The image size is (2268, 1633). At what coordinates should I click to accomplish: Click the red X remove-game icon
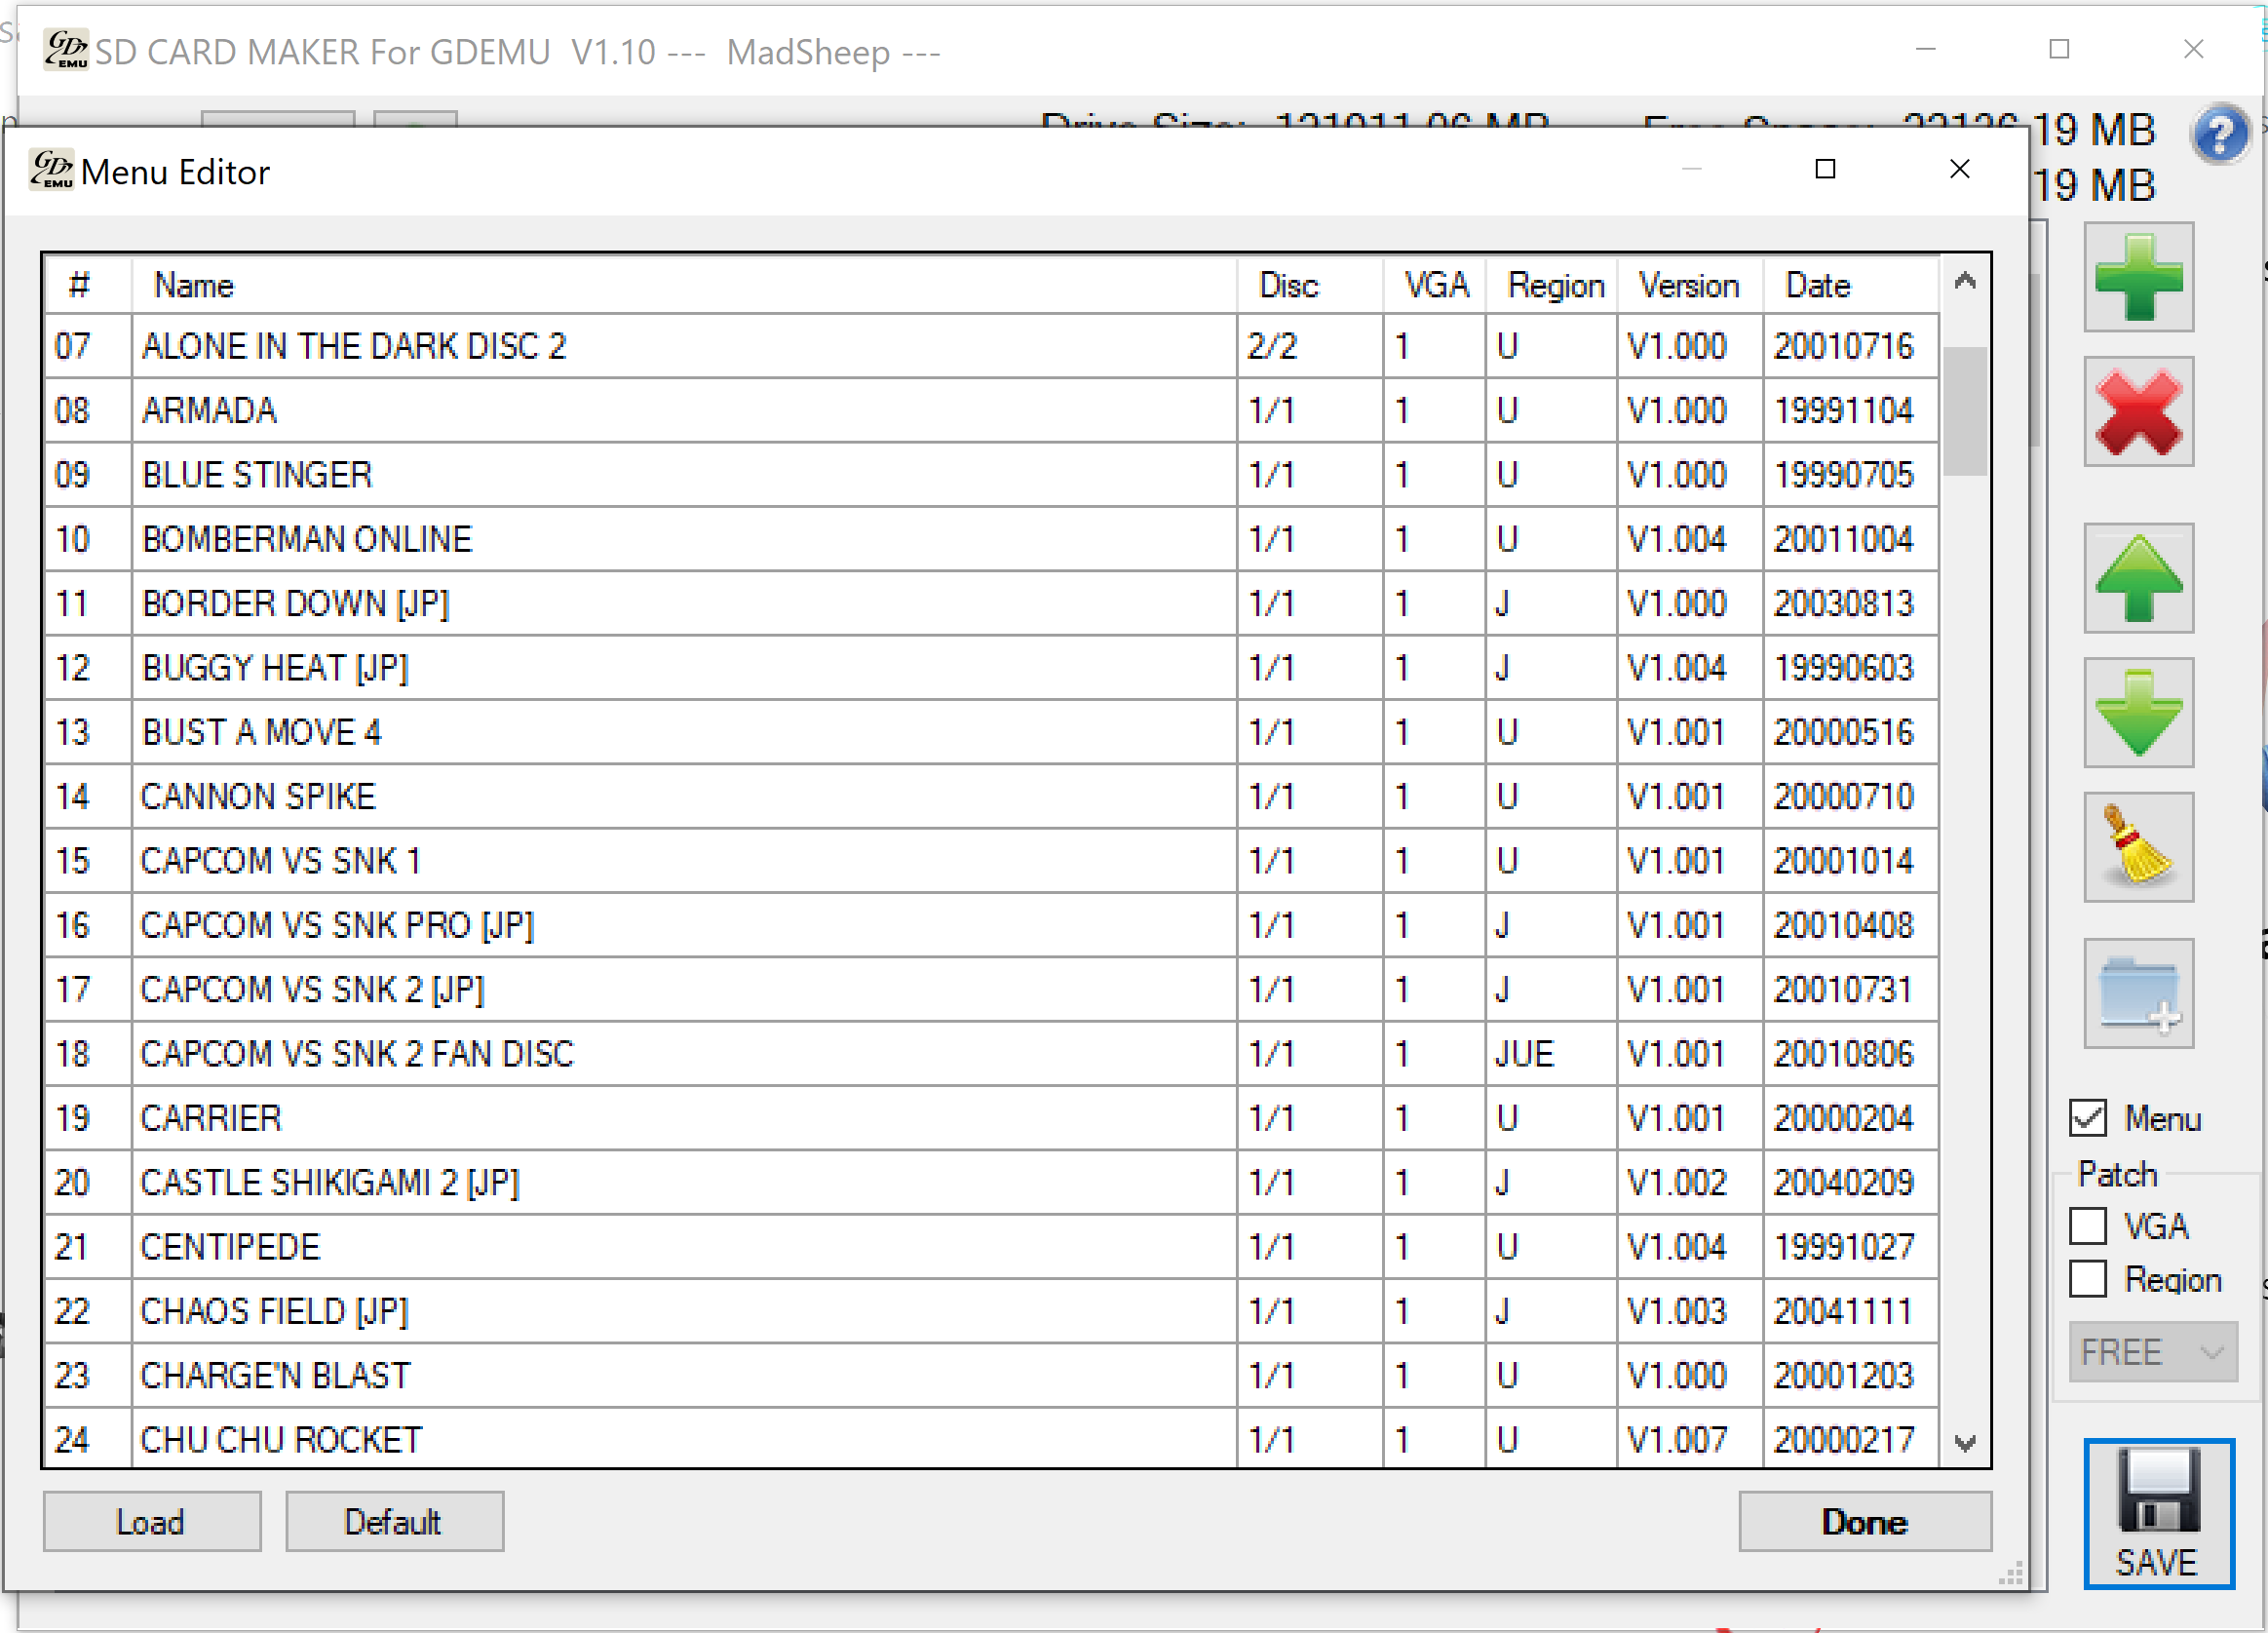(x=2138, y=411)
